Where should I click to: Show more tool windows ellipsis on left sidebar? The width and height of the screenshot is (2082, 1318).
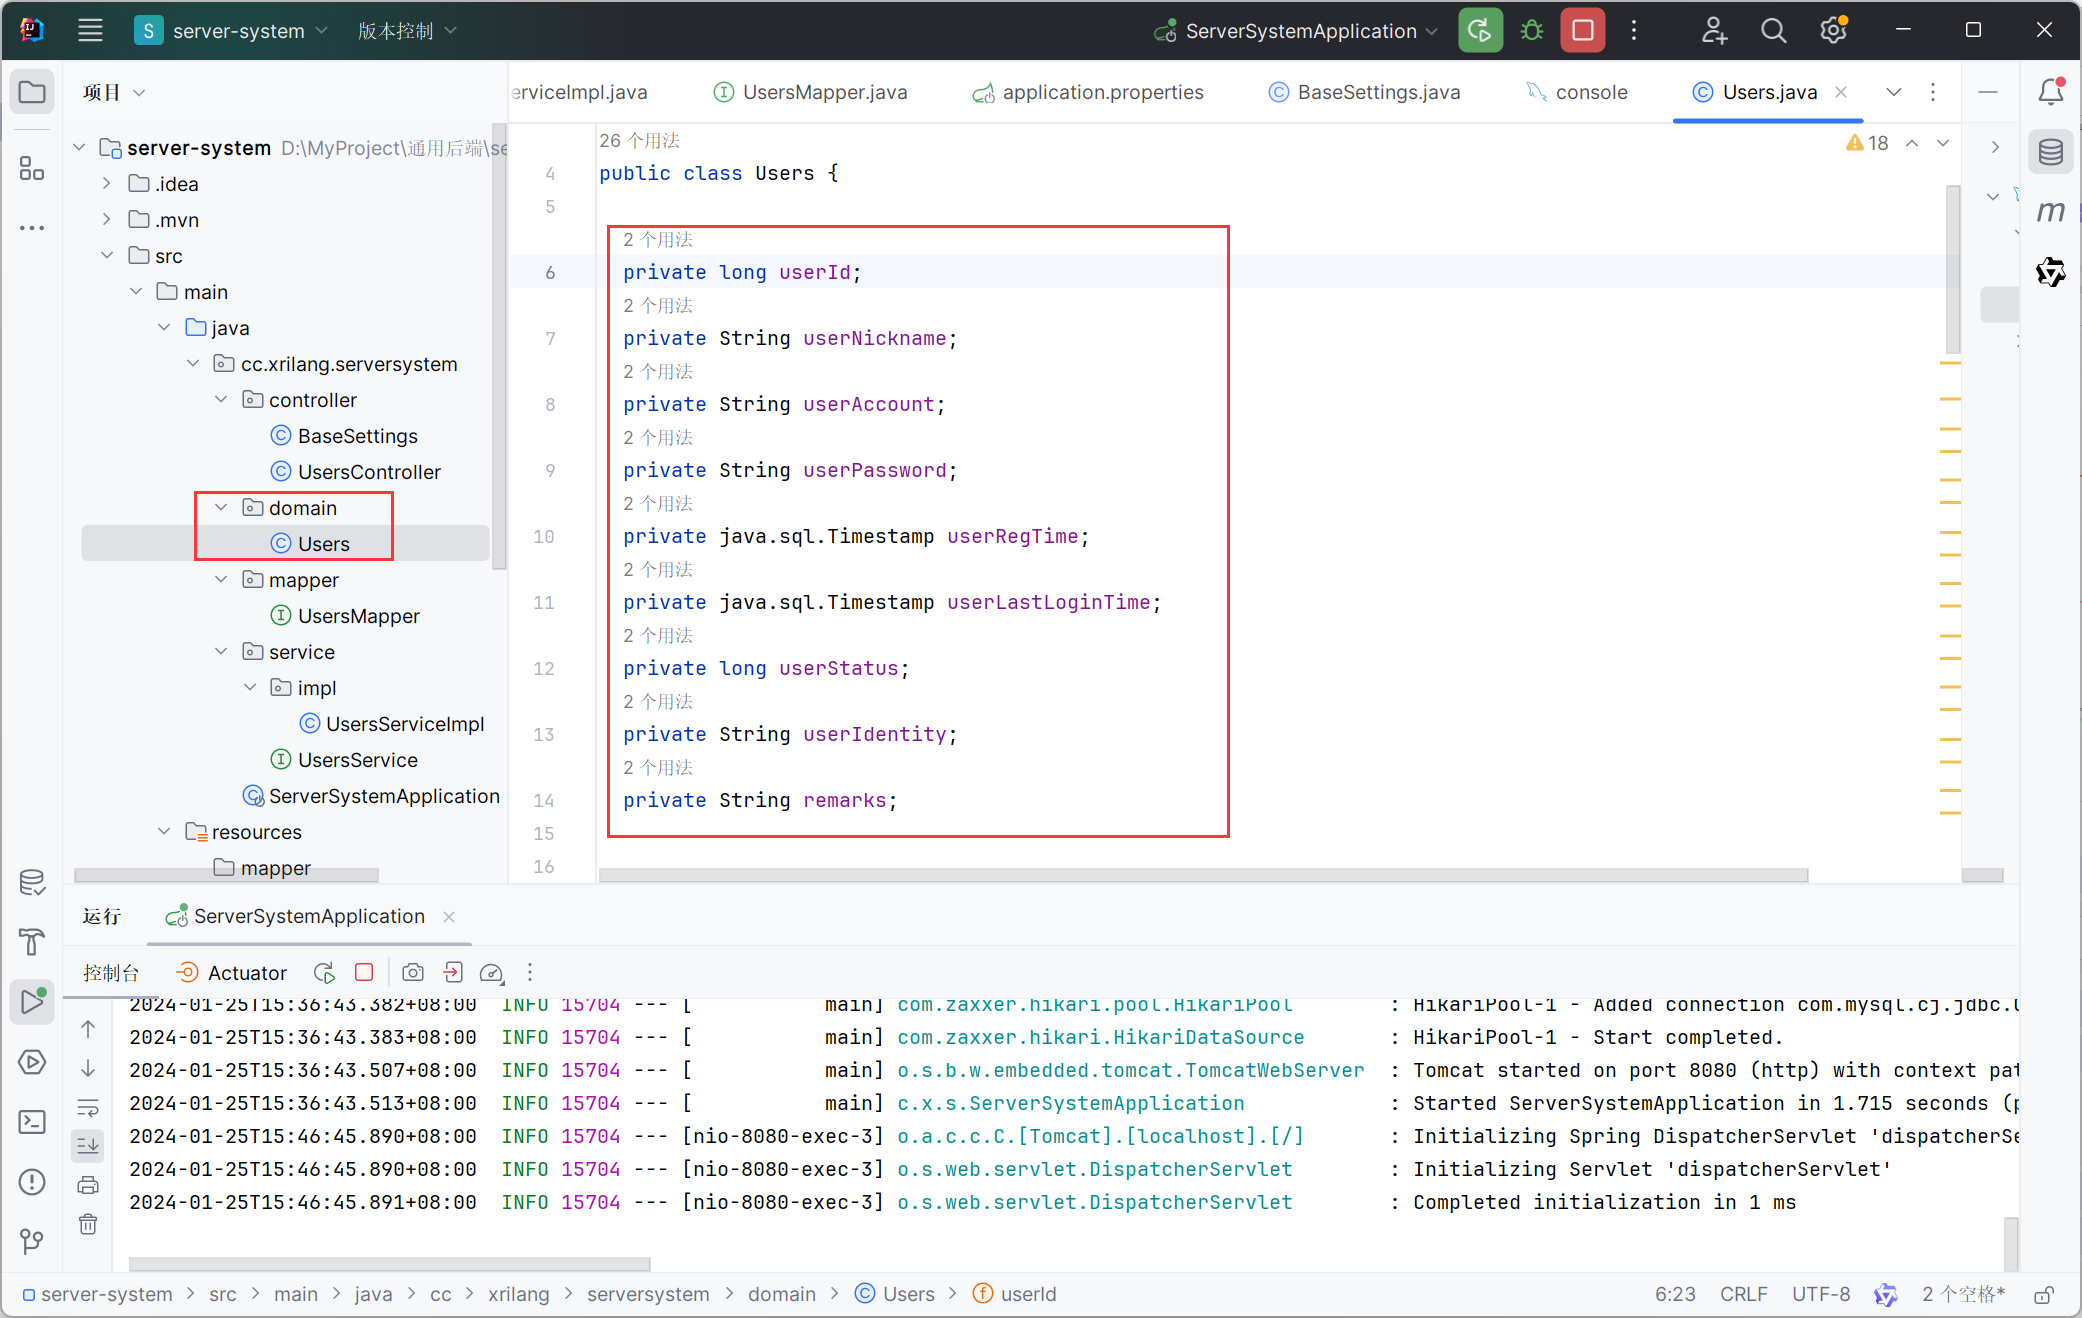pos(32,228)
